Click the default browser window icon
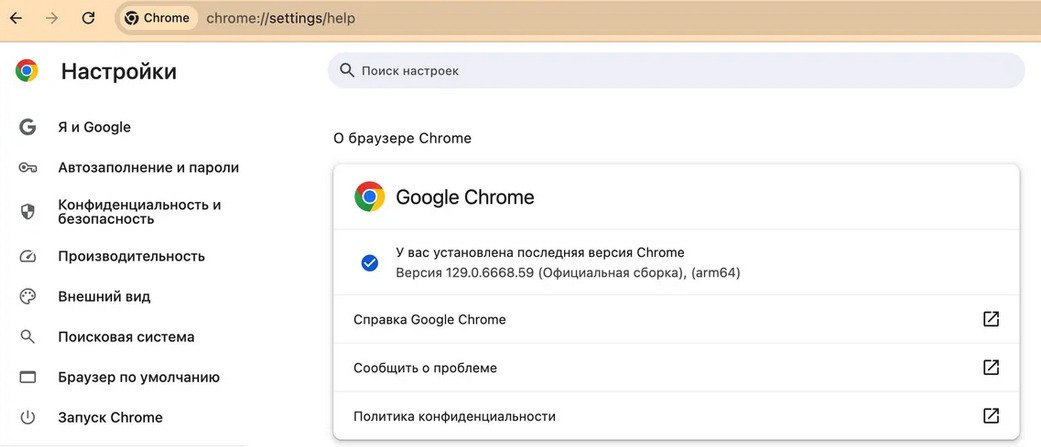 coord(27,377)
